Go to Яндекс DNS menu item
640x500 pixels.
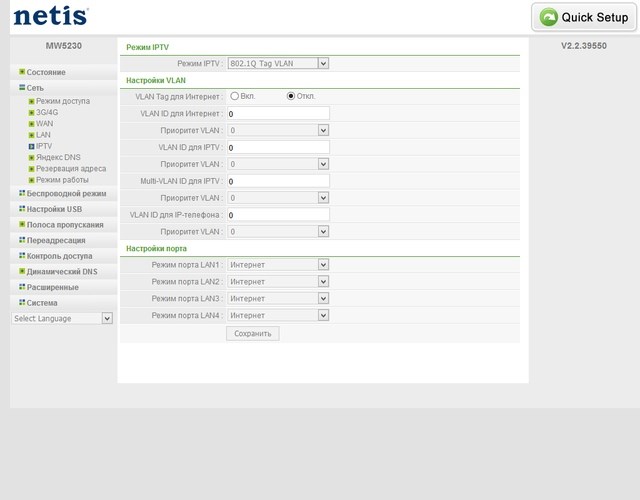58,157
